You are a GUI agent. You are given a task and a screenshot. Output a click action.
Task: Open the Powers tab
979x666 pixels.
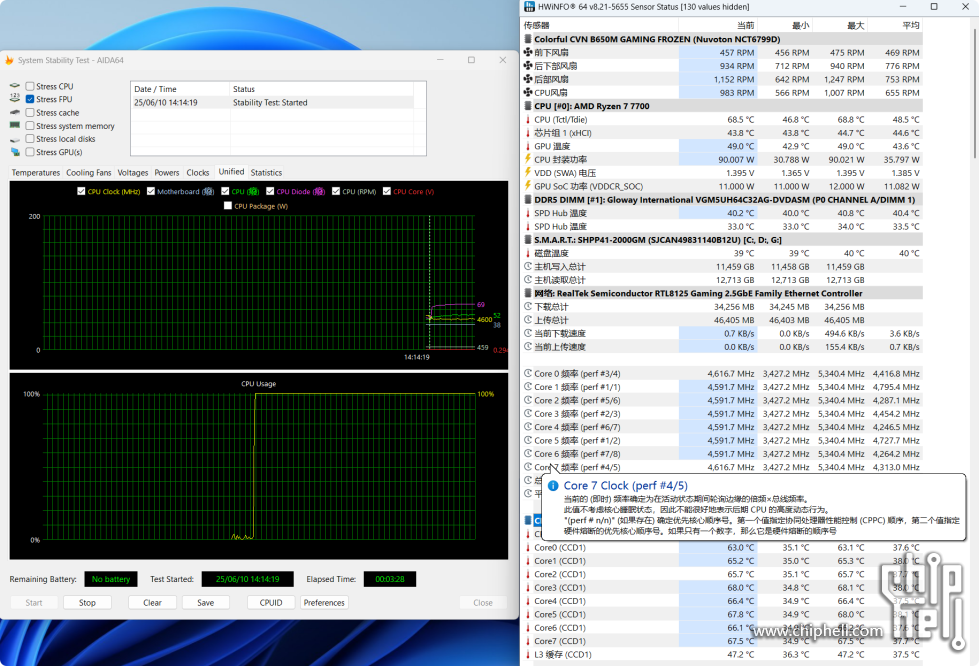167,172
